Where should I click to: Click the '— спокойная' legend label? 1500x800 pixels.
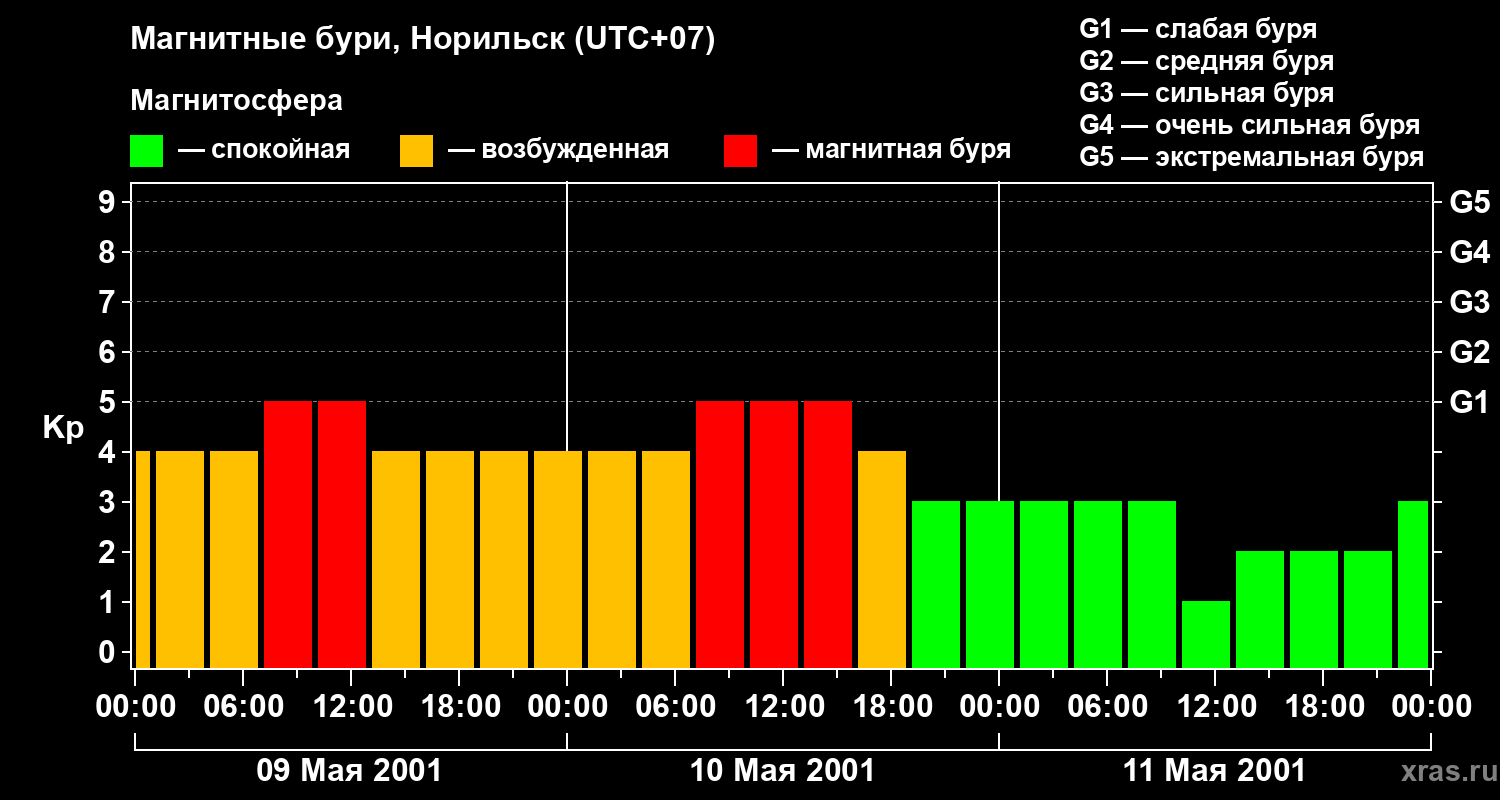(264, 151)
